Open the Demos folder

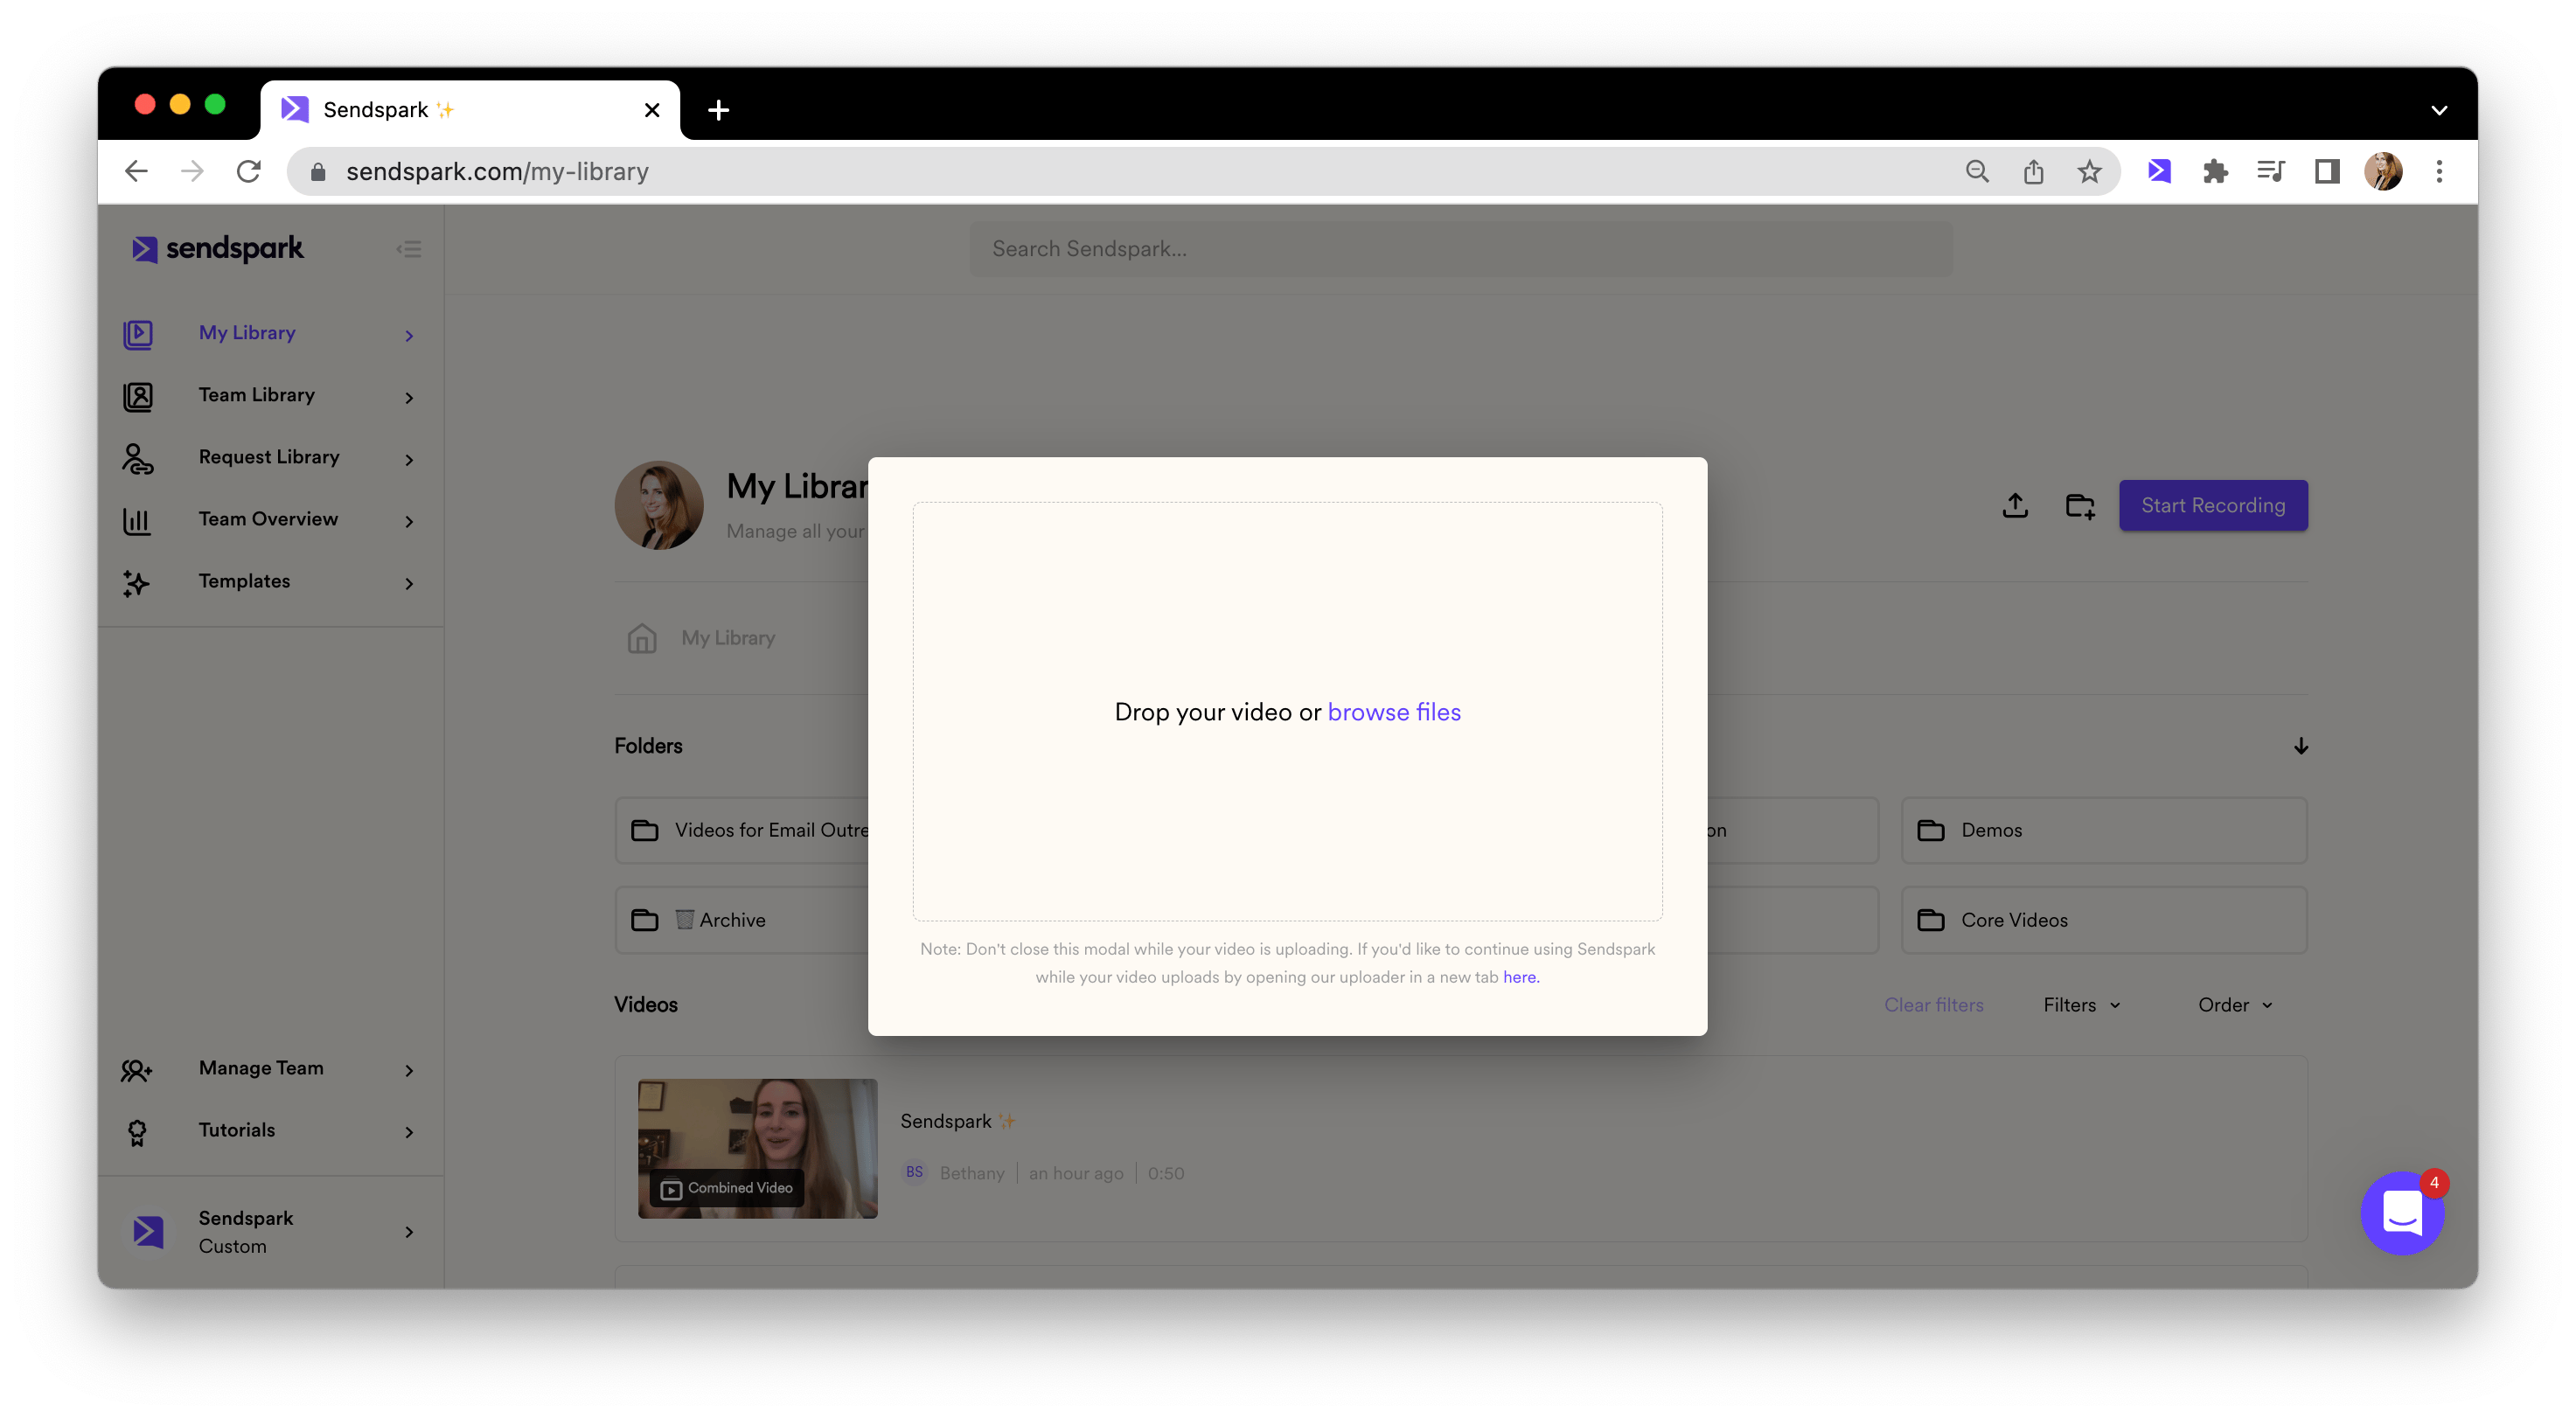(2103, 830)
